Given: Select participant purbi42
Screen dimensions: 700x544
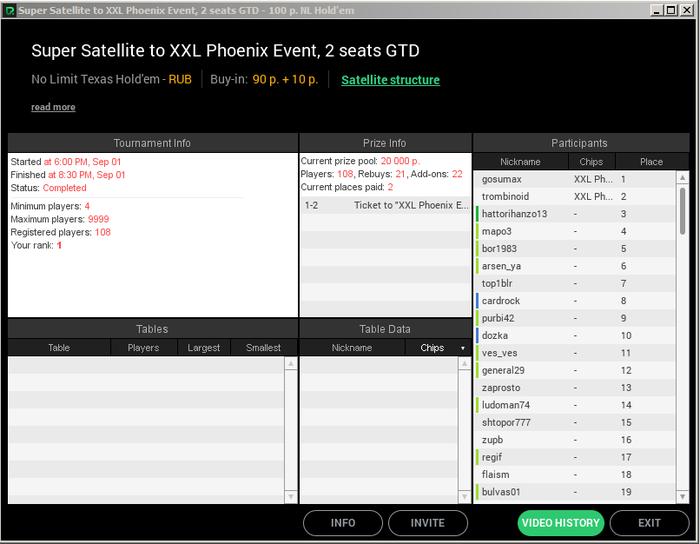Looking at the screenshot, I should coord(575,318).
